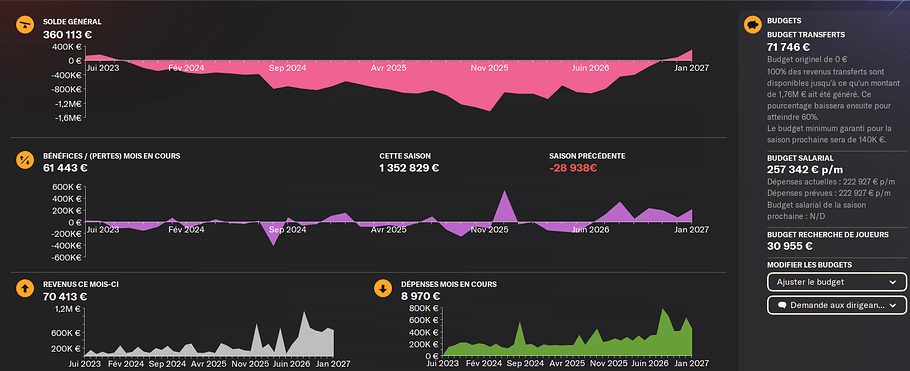Click the chevron arrow of Ajuster le budget
910x371 pixels.
893,282
